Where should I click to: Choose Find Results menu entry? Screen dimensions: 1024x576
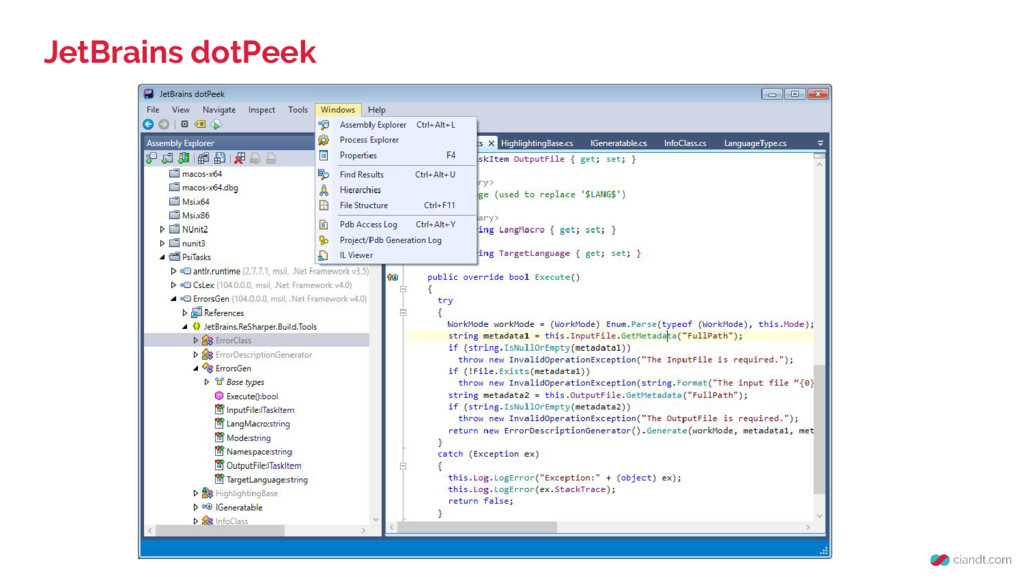pos(396,174)
